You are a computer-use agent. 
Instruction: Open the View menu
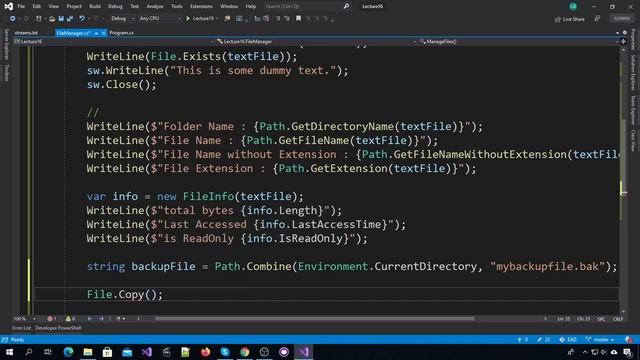[53, 7]
